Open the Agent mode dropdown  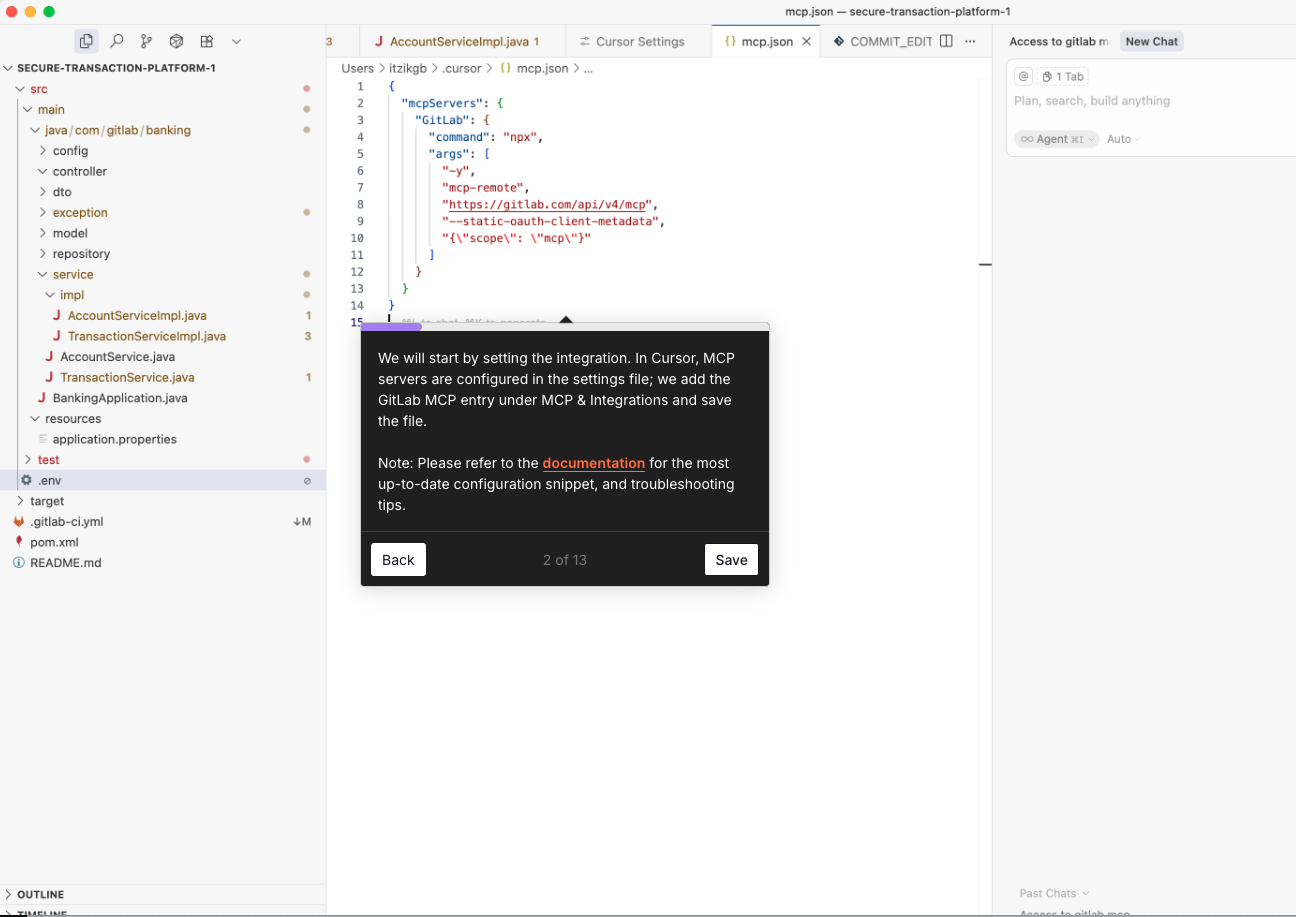(x=1056, y=139)
